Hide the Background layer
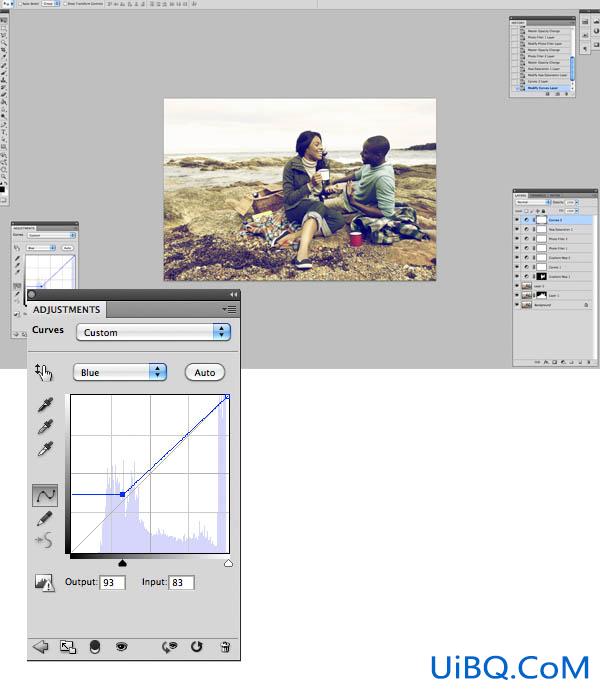This screenshot has height=692, width=600. [x=517, y=305]
